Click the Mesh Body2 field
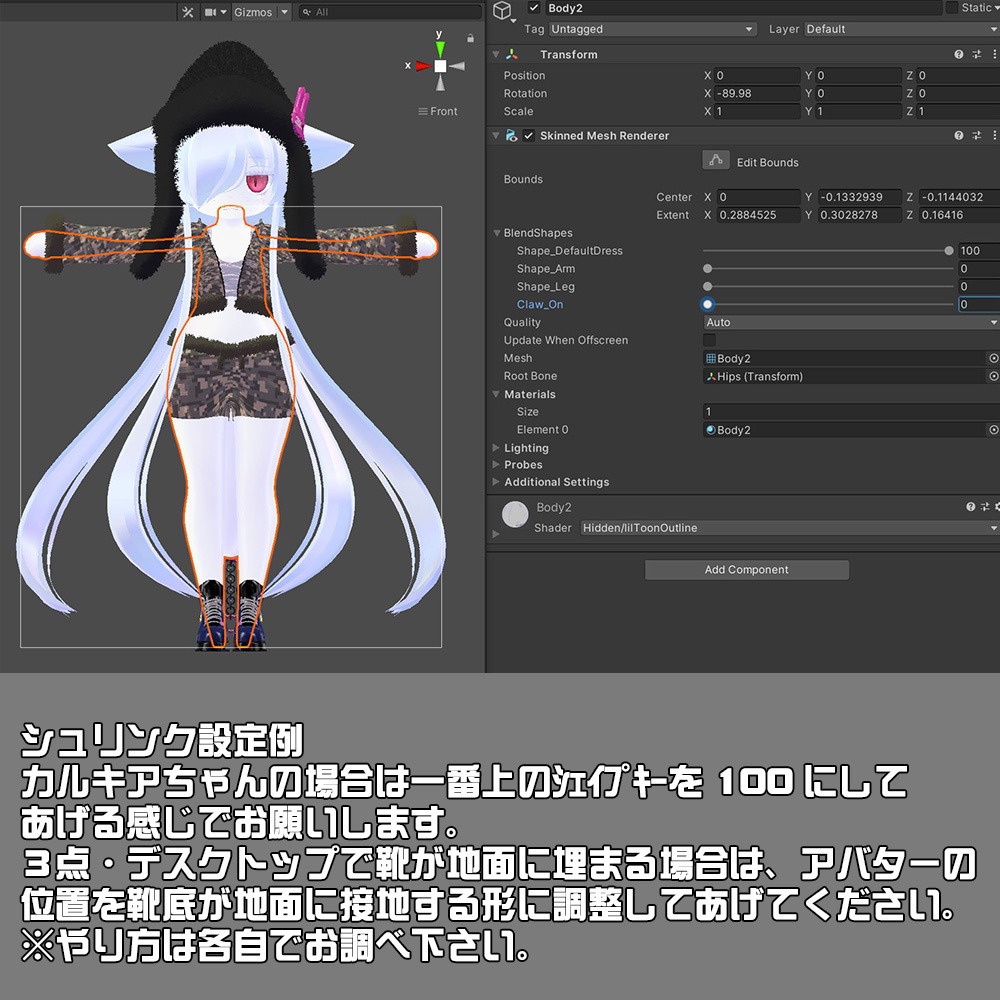The width and height of the screenshot is (1000, 1000). click(x=844, y=358)
